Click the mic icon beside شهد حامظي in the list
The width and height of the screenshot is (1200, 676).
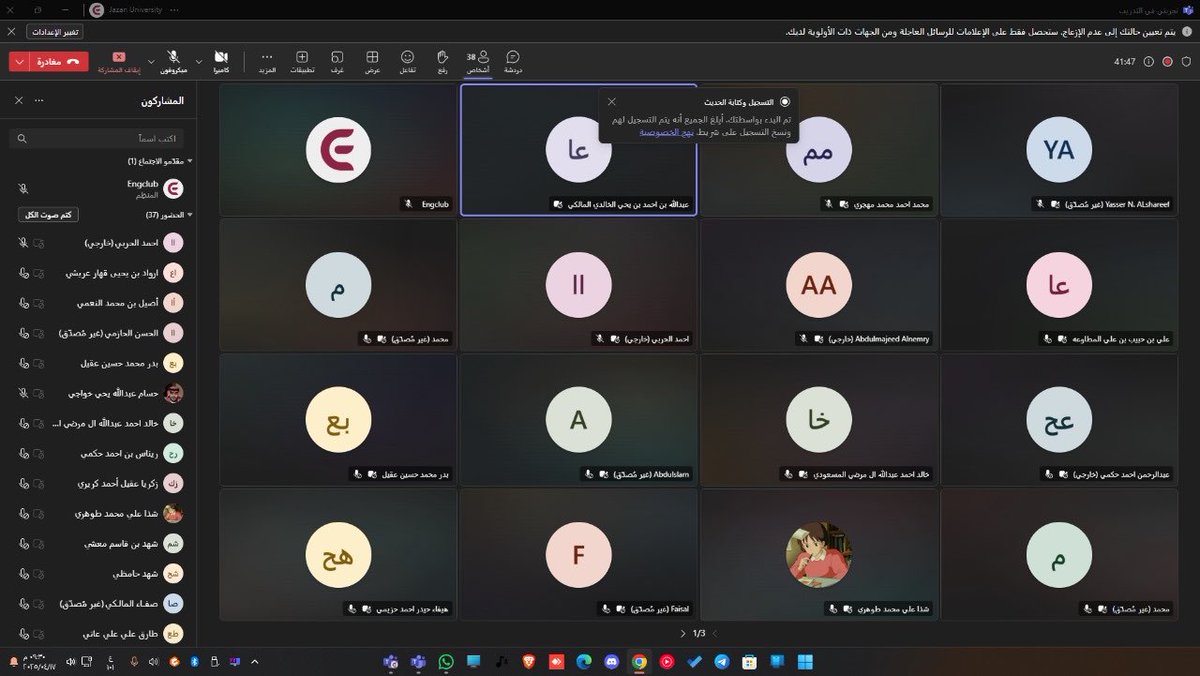pyautogui.click(x=22, y=574)
